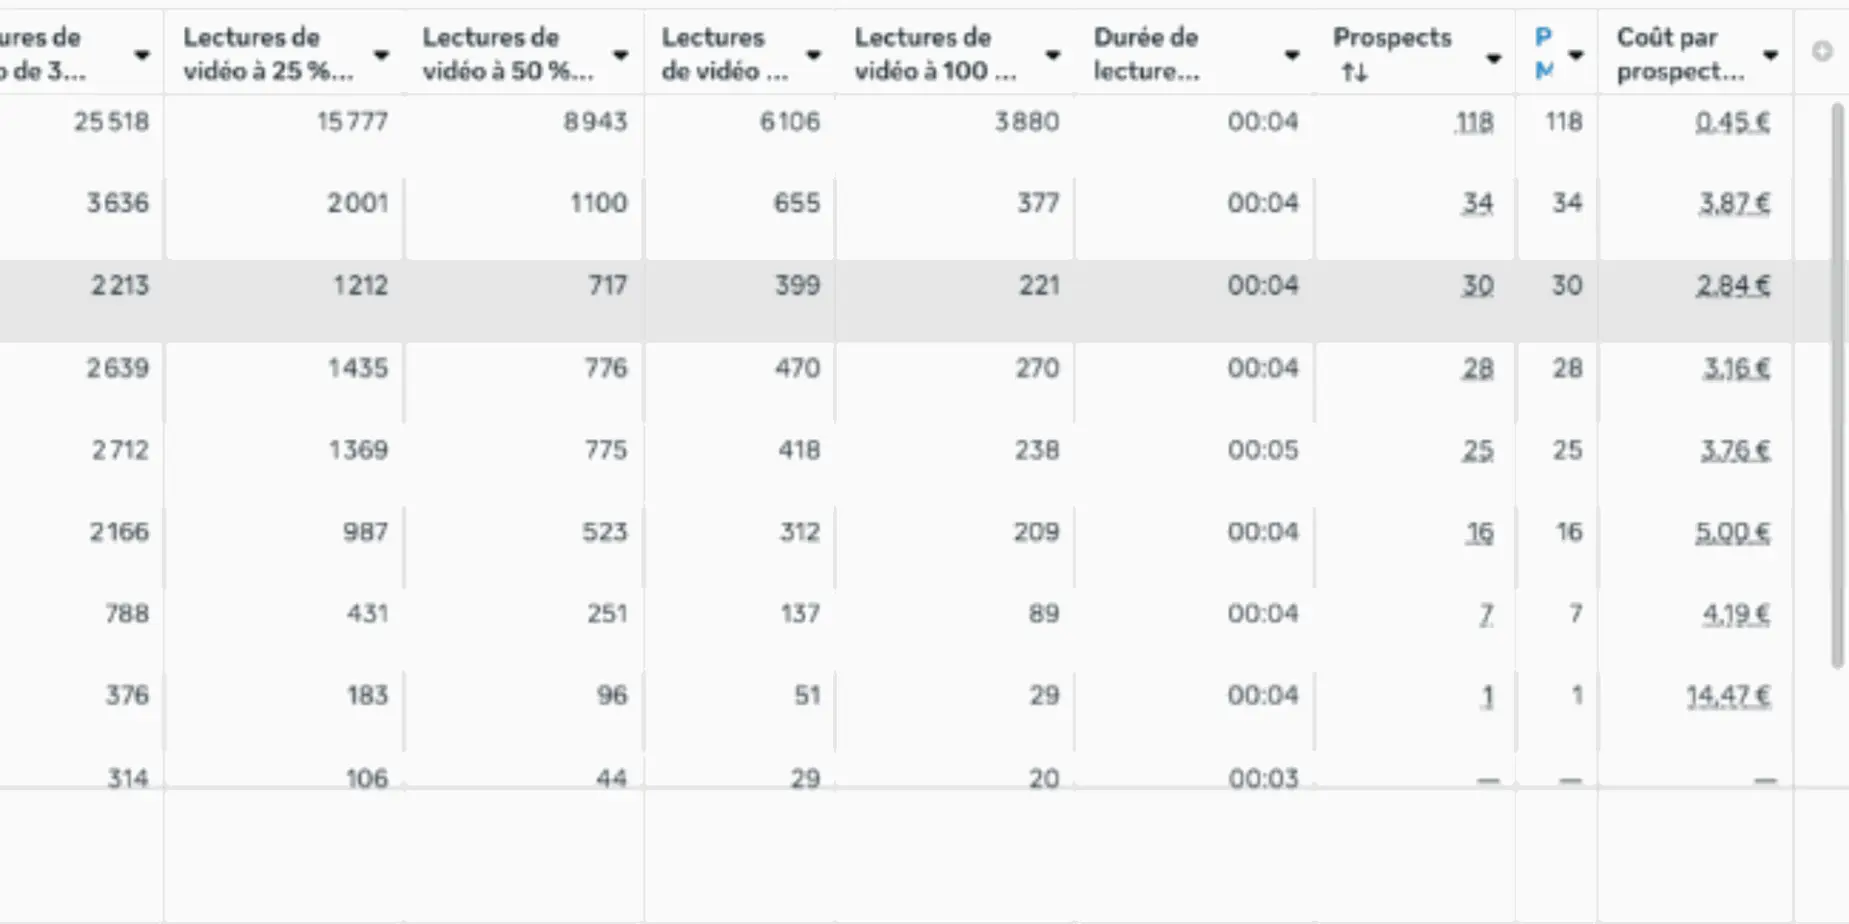Image resolution: width=1849 pixels, height=924 pixels.
Task: Open the 118 prospects link
Action: (x=1474, y=122)
